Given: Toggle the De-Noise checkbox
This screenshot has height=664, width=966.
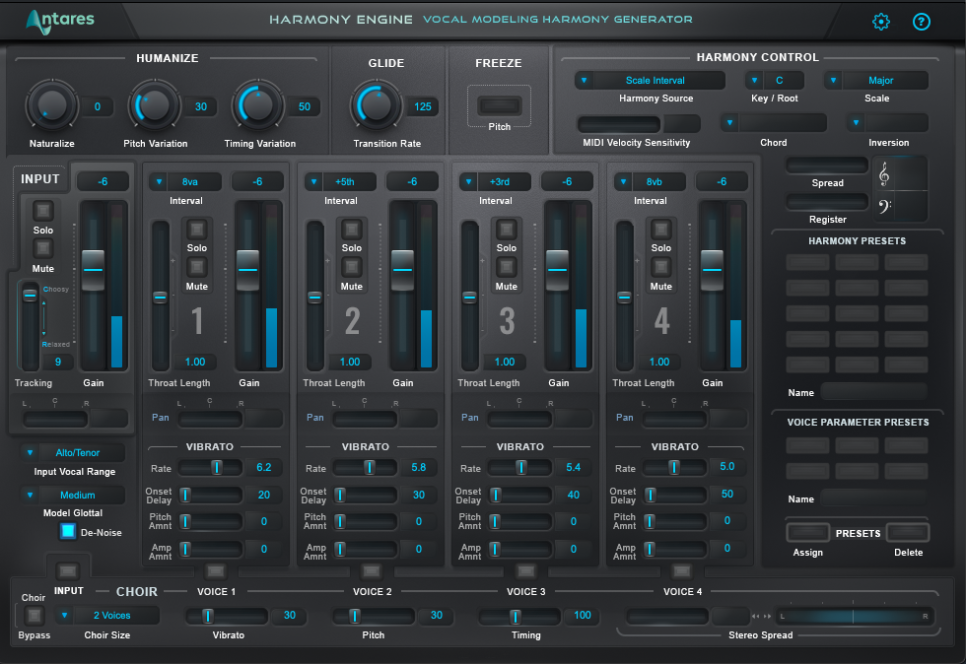Looking at the screenshot, I should [x=68, y=531].
